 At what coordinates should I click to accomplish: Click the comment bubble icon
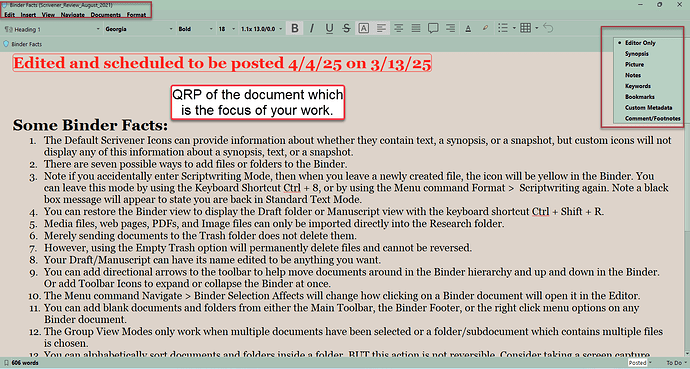(x=433, y=29)
